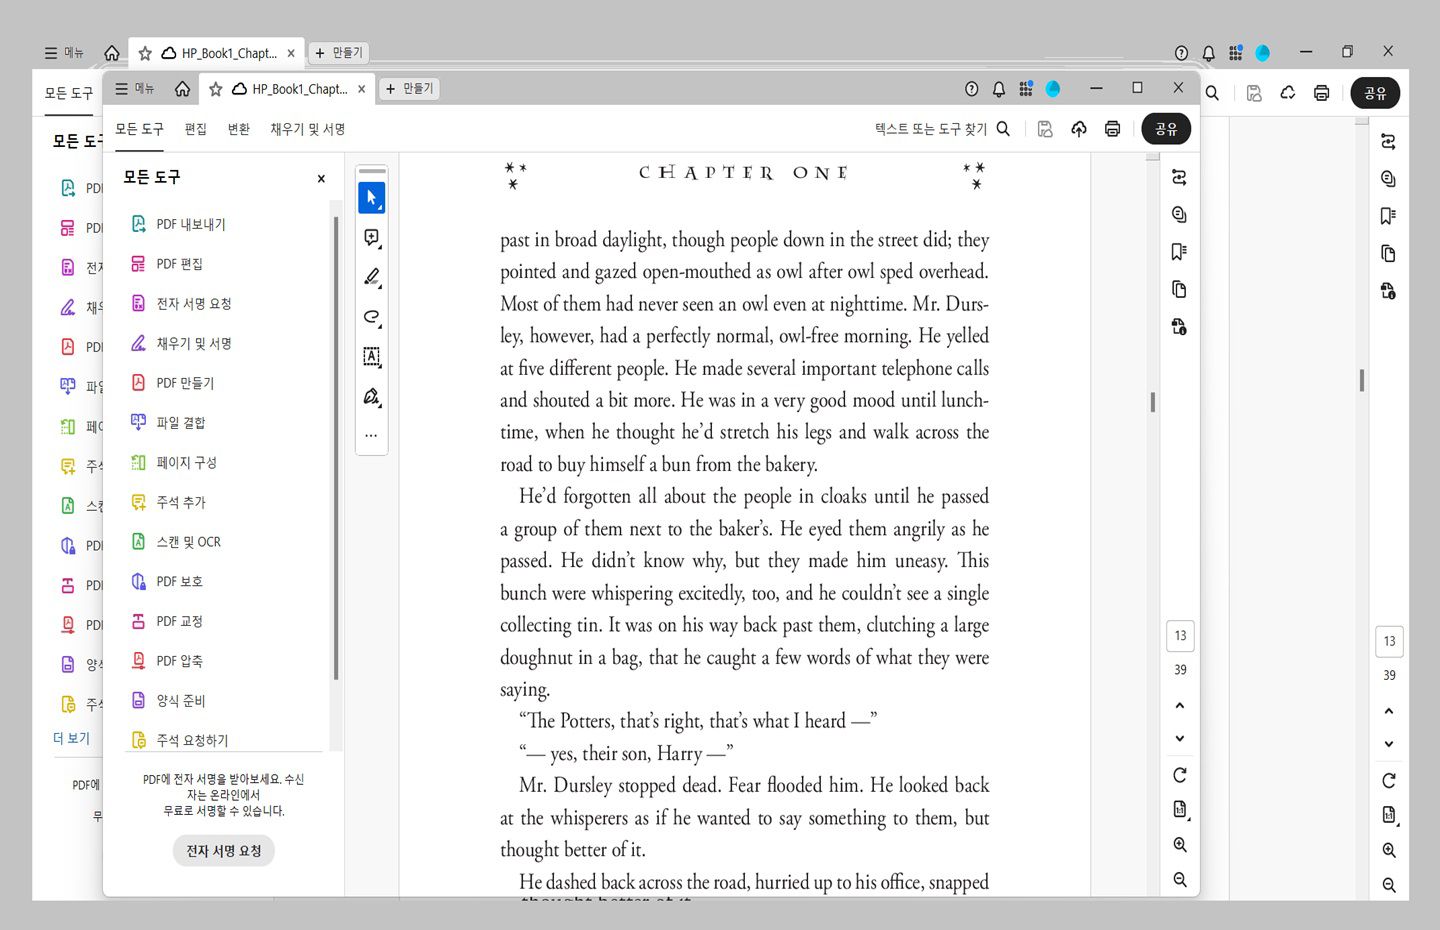This screenshot has height=930, width=1440.
Task: Open 메뉴 in the back window
Action: [x=64, y=53]
